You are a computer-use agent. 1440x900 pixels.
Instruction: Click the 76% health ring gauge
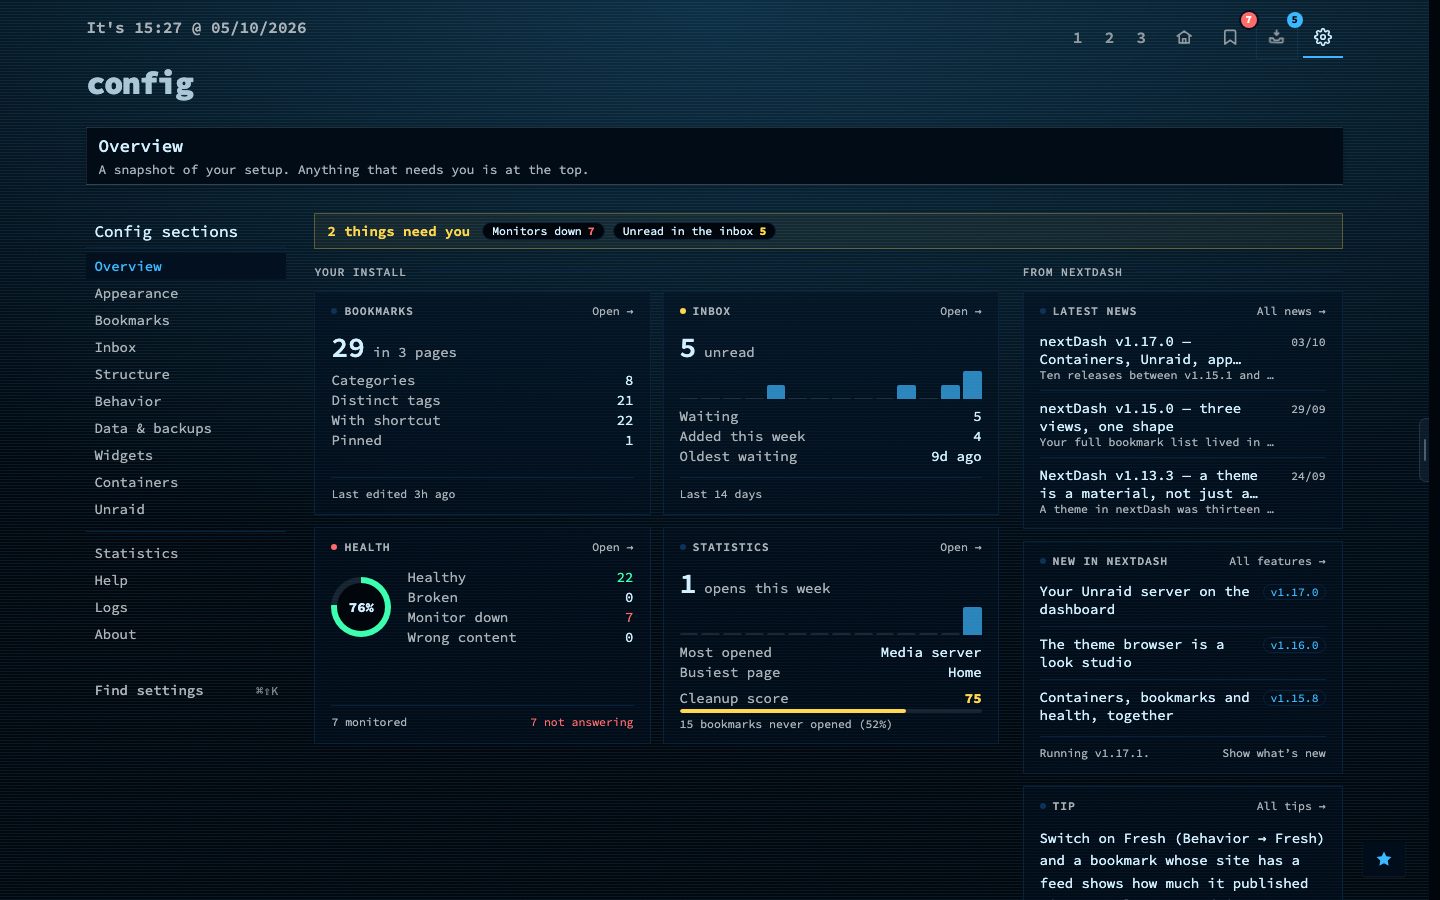coord(361,607)
